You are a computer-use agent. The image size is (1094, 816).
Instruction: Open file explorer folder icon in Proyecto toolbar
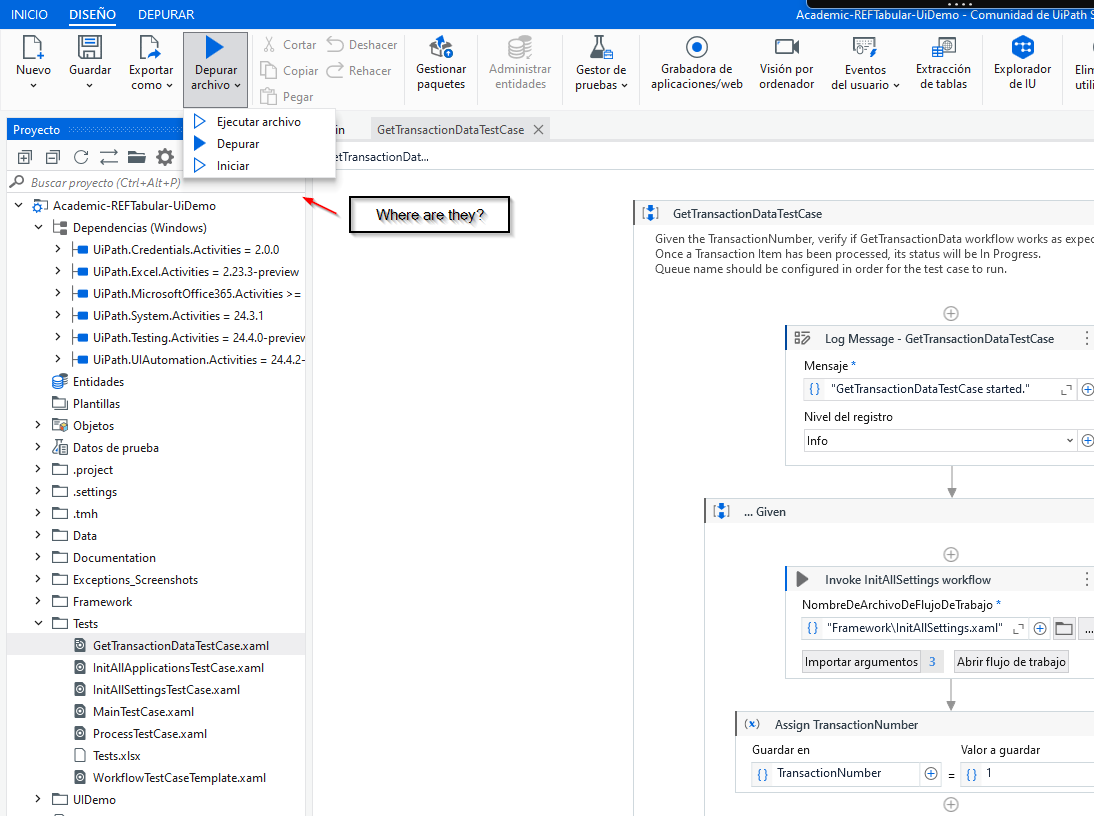pyautogui.click(x=137, y=157)
